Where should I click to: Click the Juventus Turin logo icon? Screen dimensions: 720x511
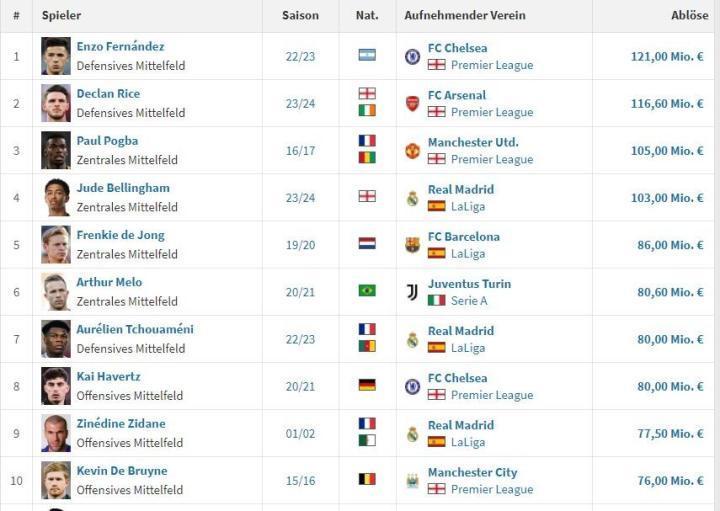click(412, 292)
